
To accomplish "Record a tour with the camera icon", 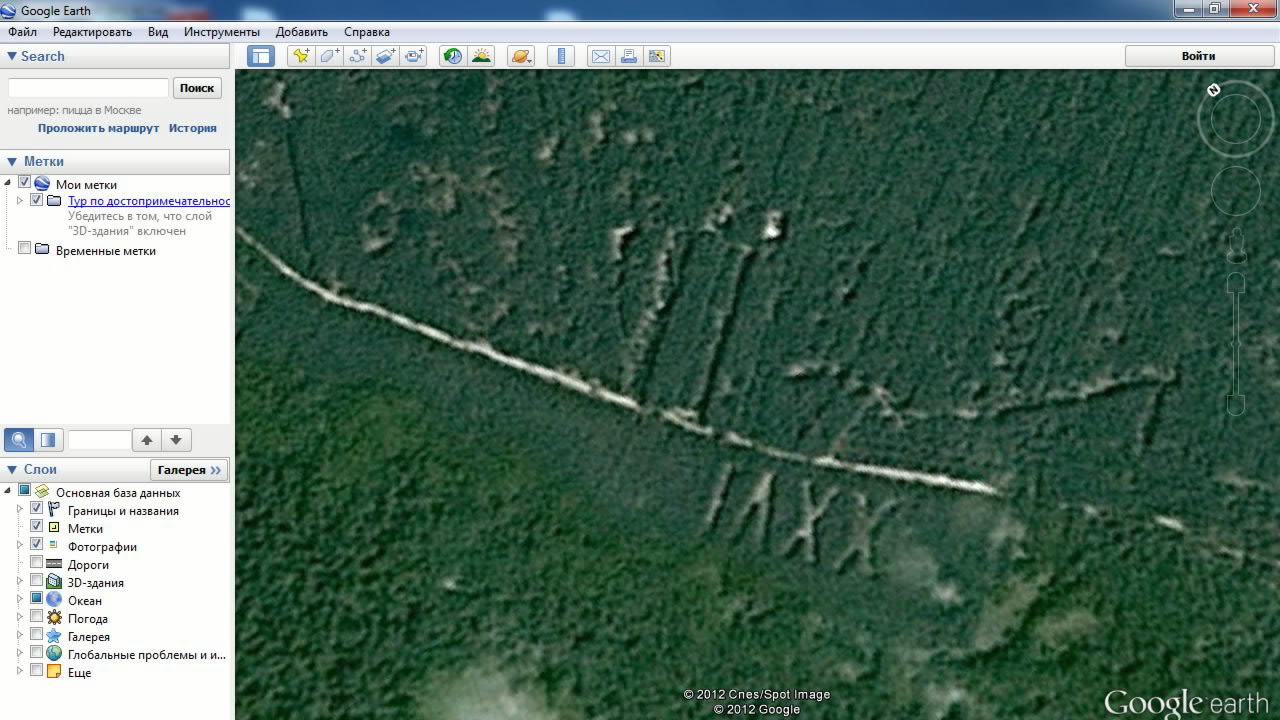I will click(414, 56).
